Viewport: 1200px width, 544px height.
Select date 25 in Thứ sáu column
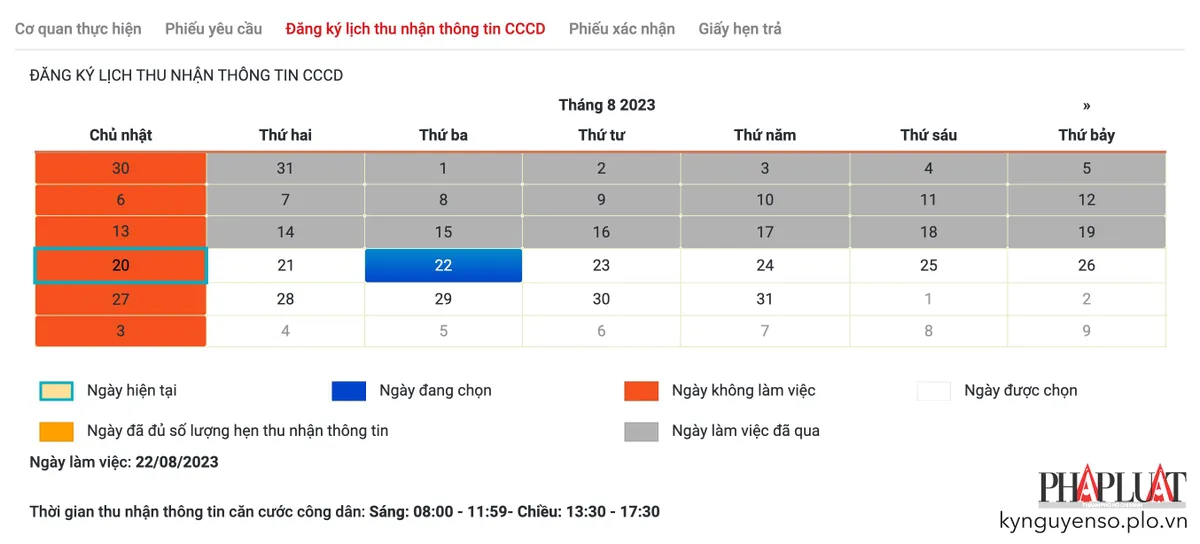tap(929, 266)
